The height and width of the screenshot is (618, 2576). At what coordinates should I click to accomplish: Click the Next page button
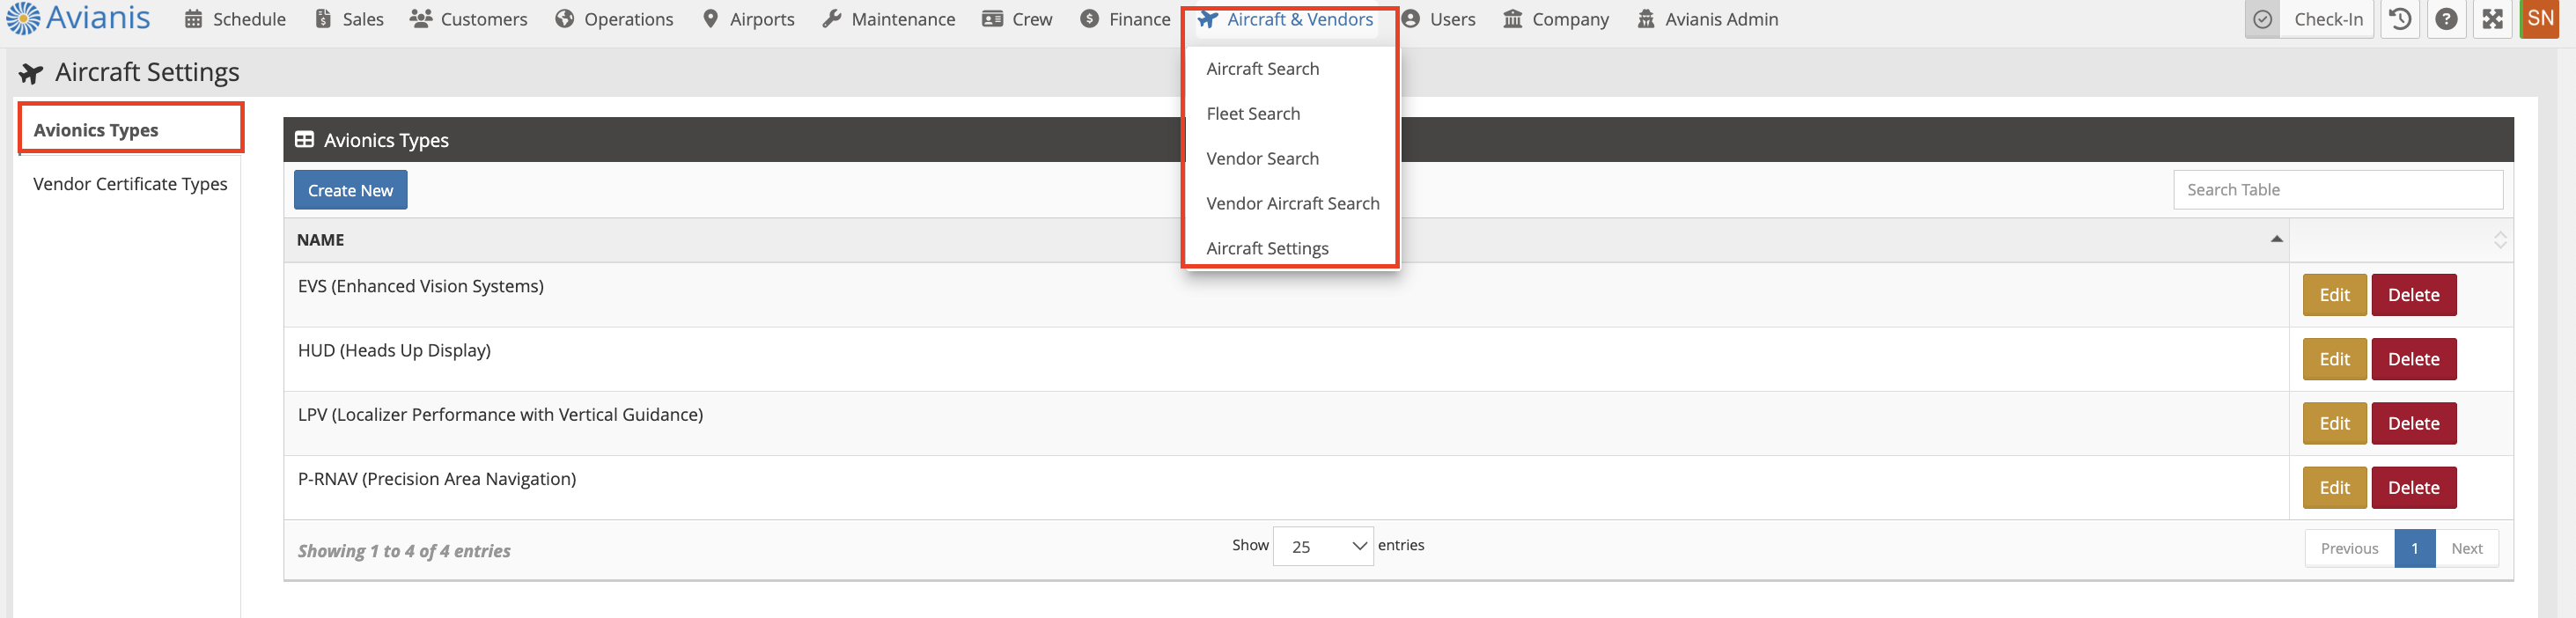[2466, 548]
